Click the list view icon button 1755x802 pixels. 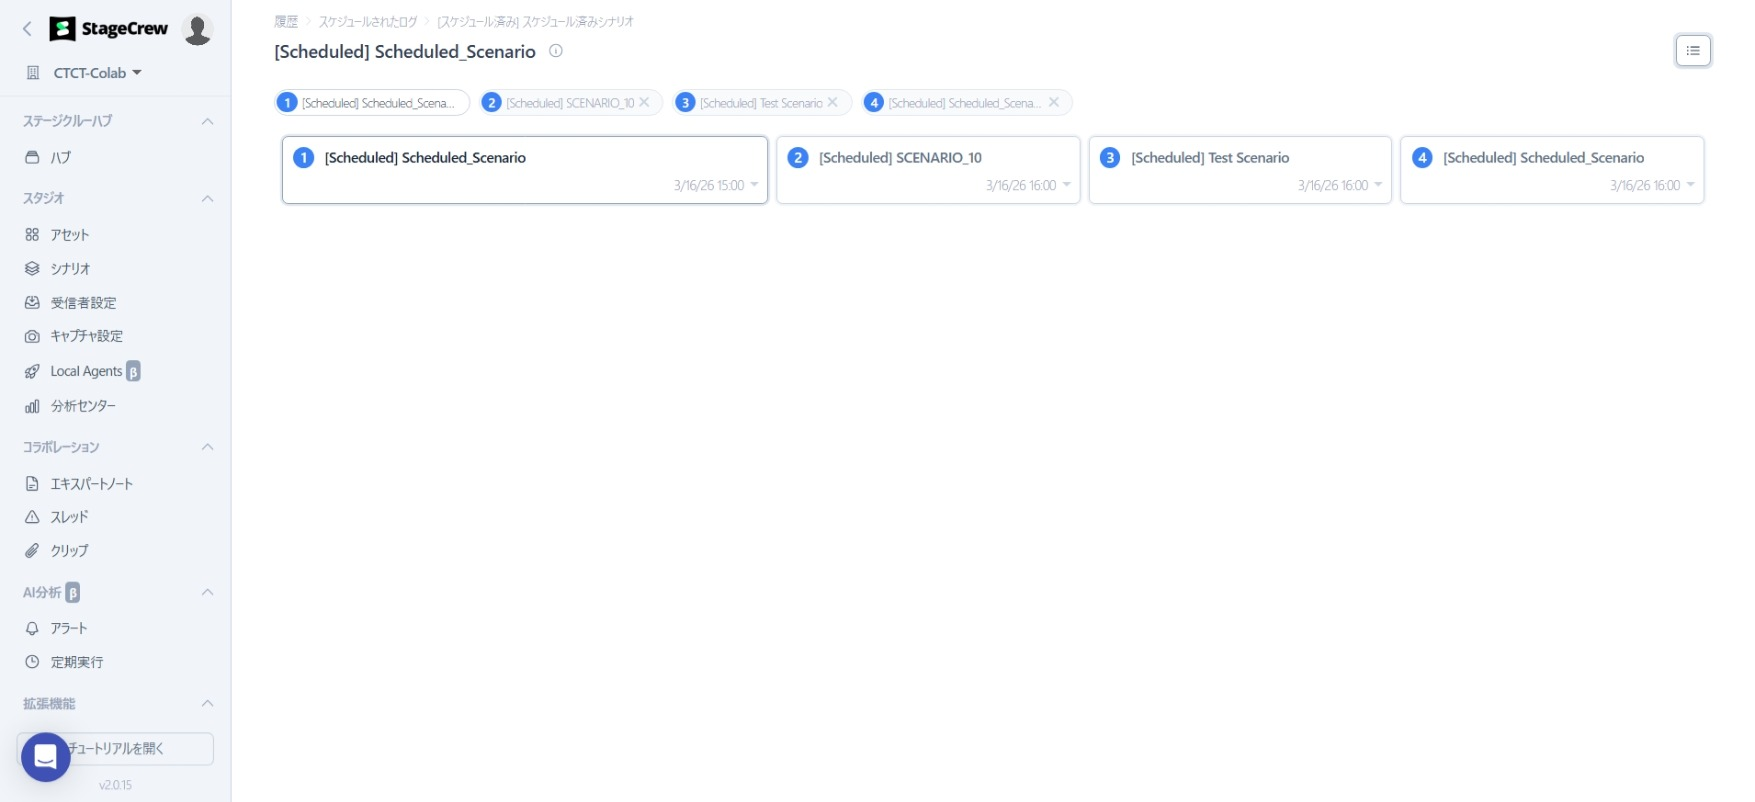(x=1692, y=51)
